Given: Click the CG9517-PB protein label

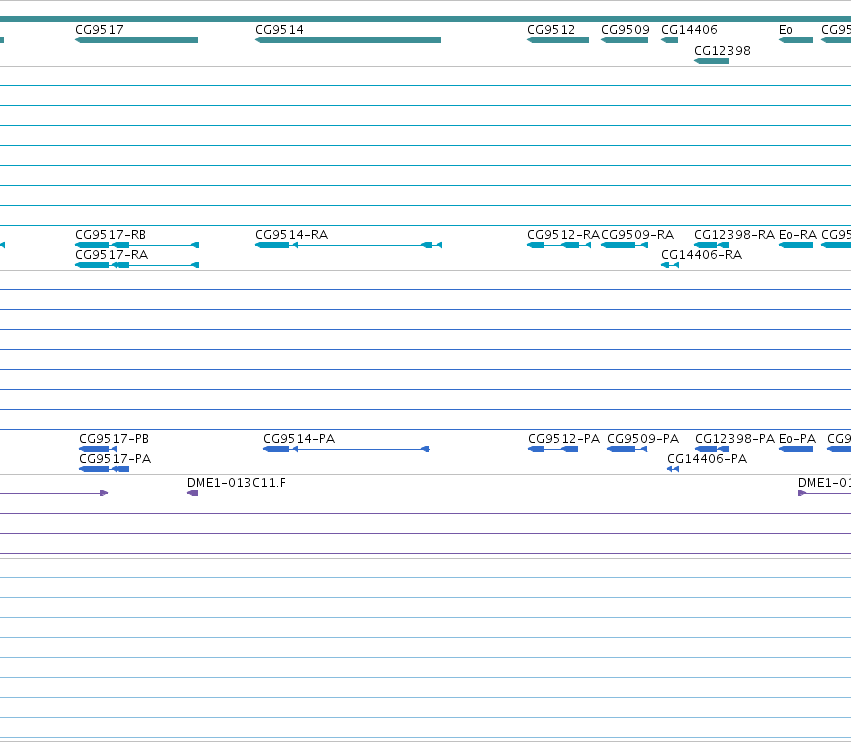Looking at the screenshot, I should pos(114,439).
